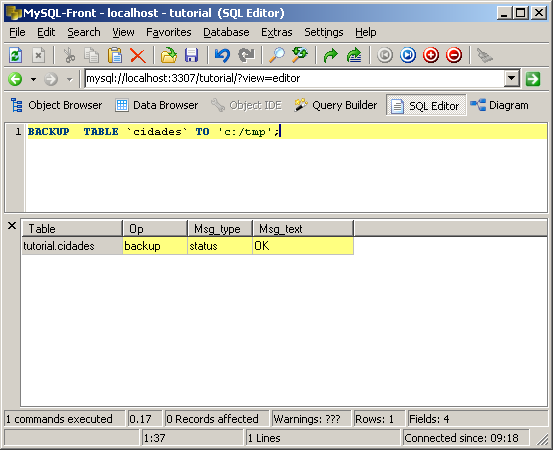Viewport: 553px width, 450px height.
Task: Run the query with the green arrow icon
Action: (x=331, y=55)
